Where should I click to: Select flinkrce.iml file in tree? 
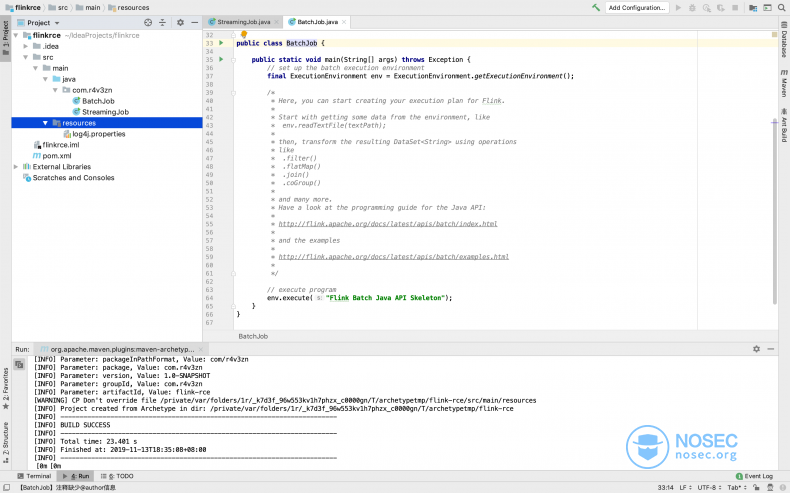pos(56,145)
